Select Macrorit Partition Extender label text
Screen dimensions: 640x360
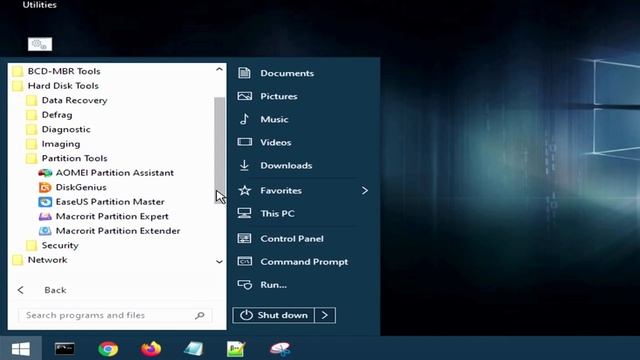pos(118,231)
